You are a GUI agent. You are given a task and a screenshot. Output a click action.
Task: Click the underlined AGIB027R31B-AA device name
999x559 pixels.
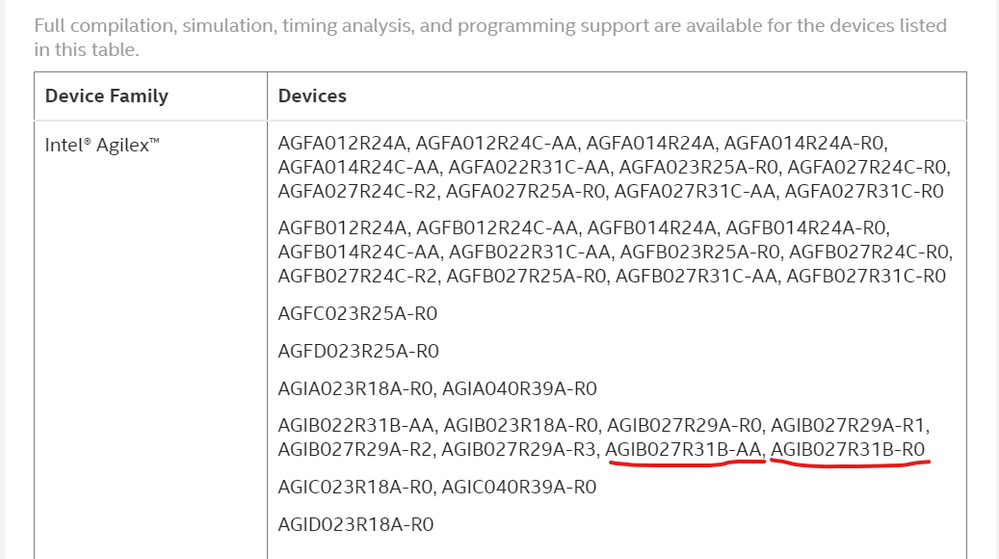tap(686, 449)
